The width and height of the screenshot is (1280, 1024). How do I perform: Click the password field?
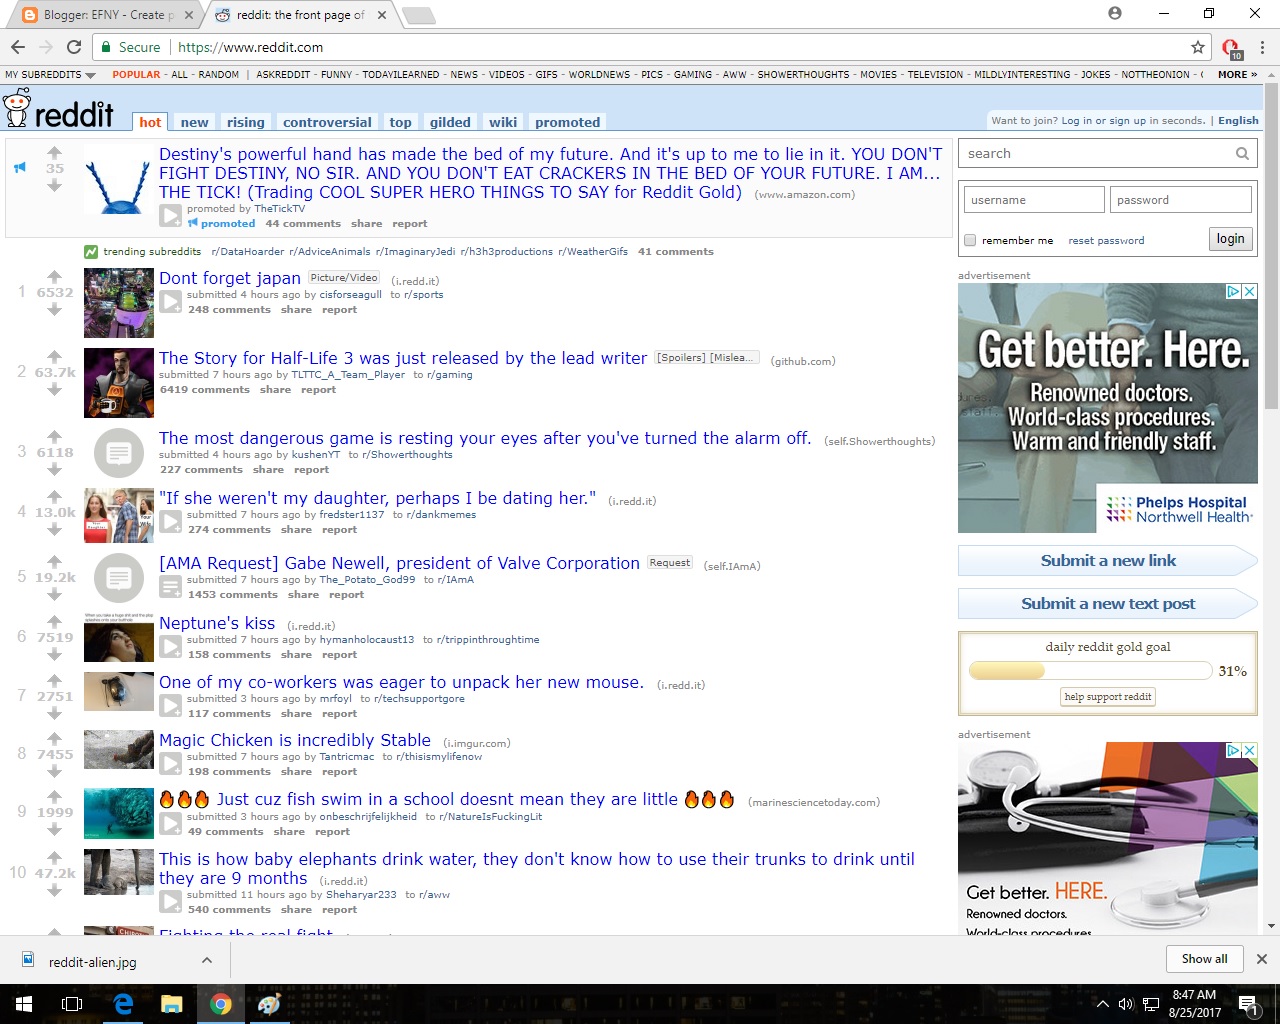[x=1180, y=200]
